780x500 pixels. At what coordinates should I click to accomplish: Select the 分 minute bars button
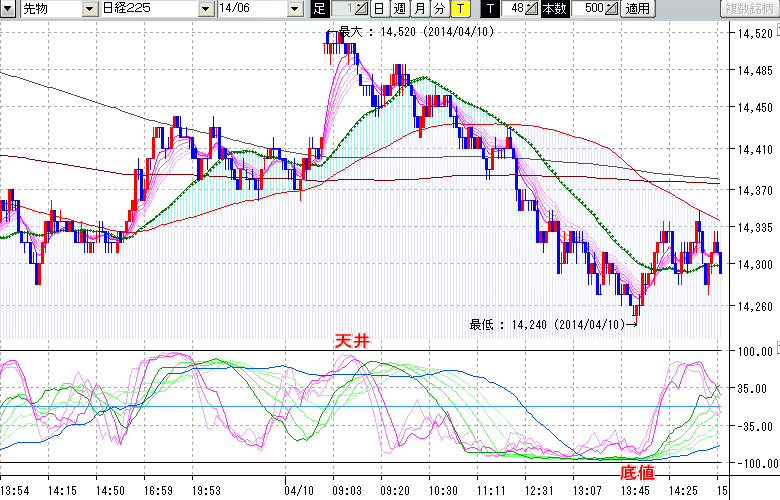[439, 9]
